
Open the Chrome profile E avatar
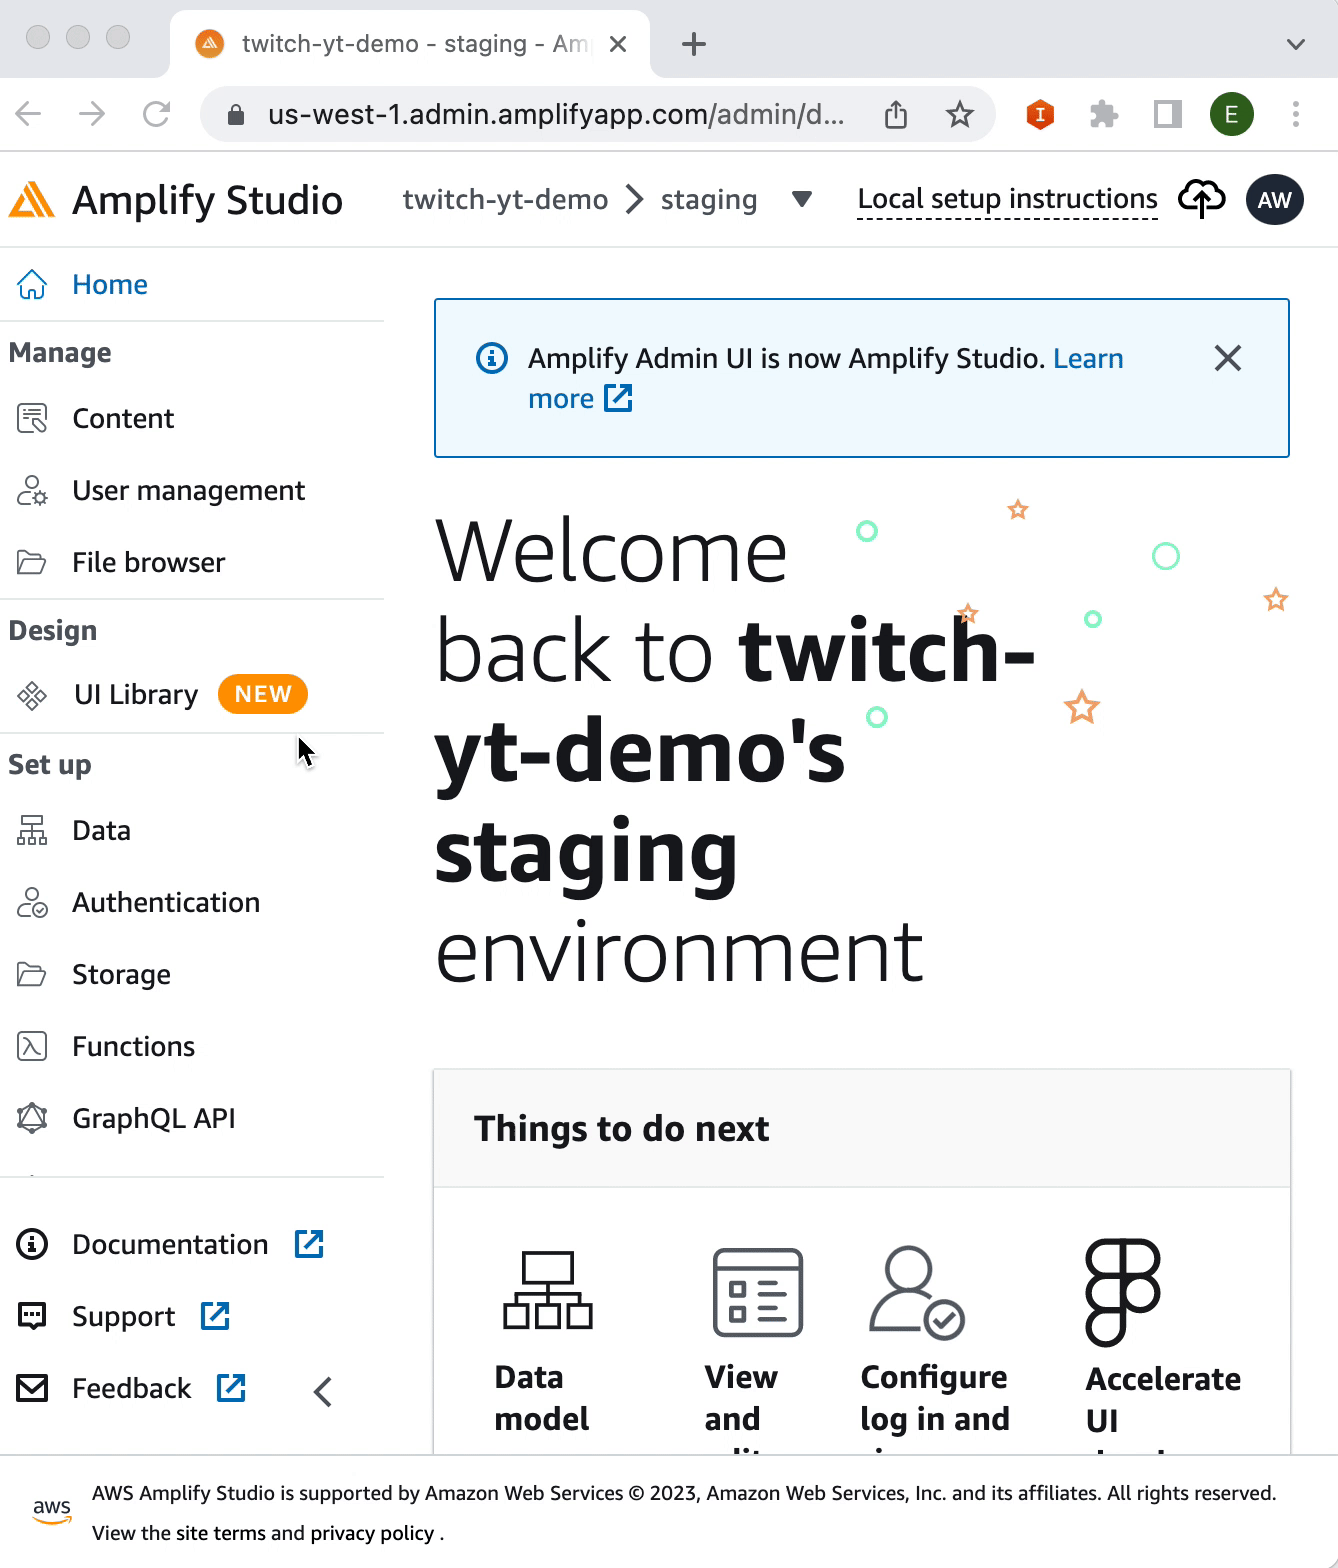[x=1232, y=114]
